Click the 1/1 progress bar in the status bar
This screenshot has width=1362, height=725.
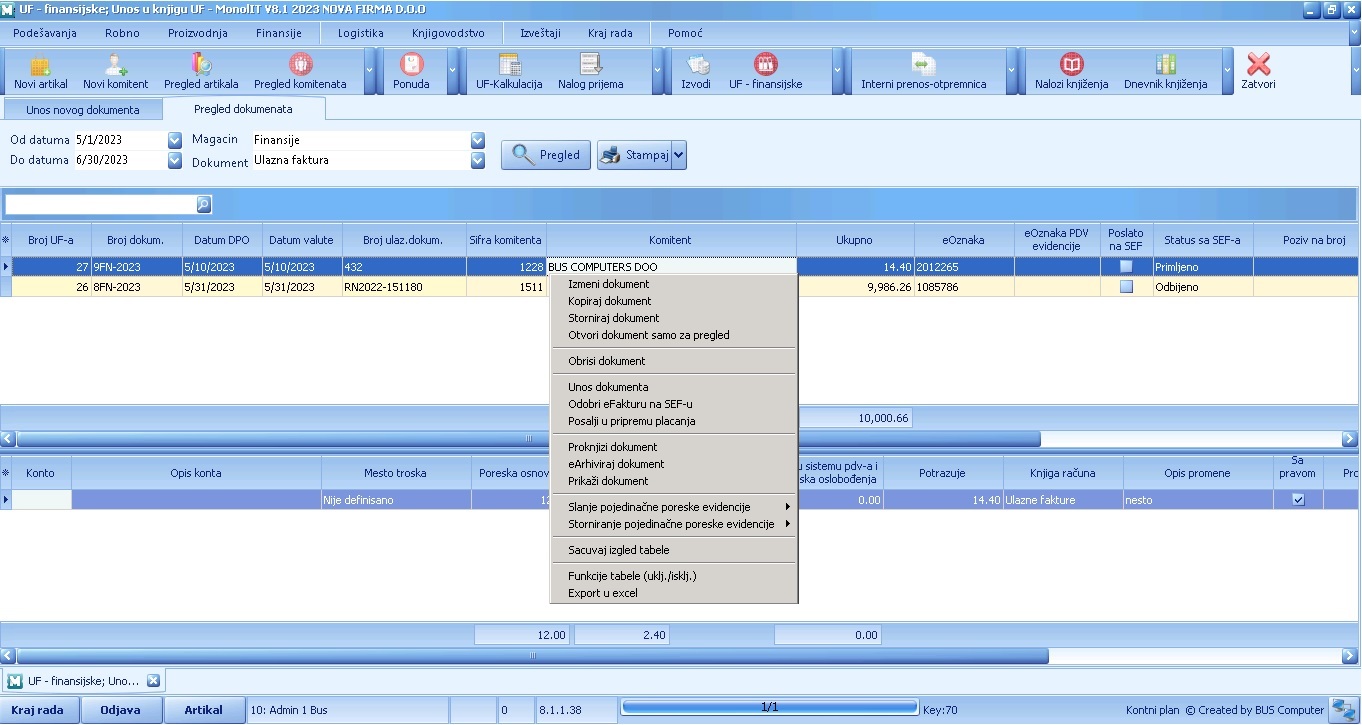[769, 708]
